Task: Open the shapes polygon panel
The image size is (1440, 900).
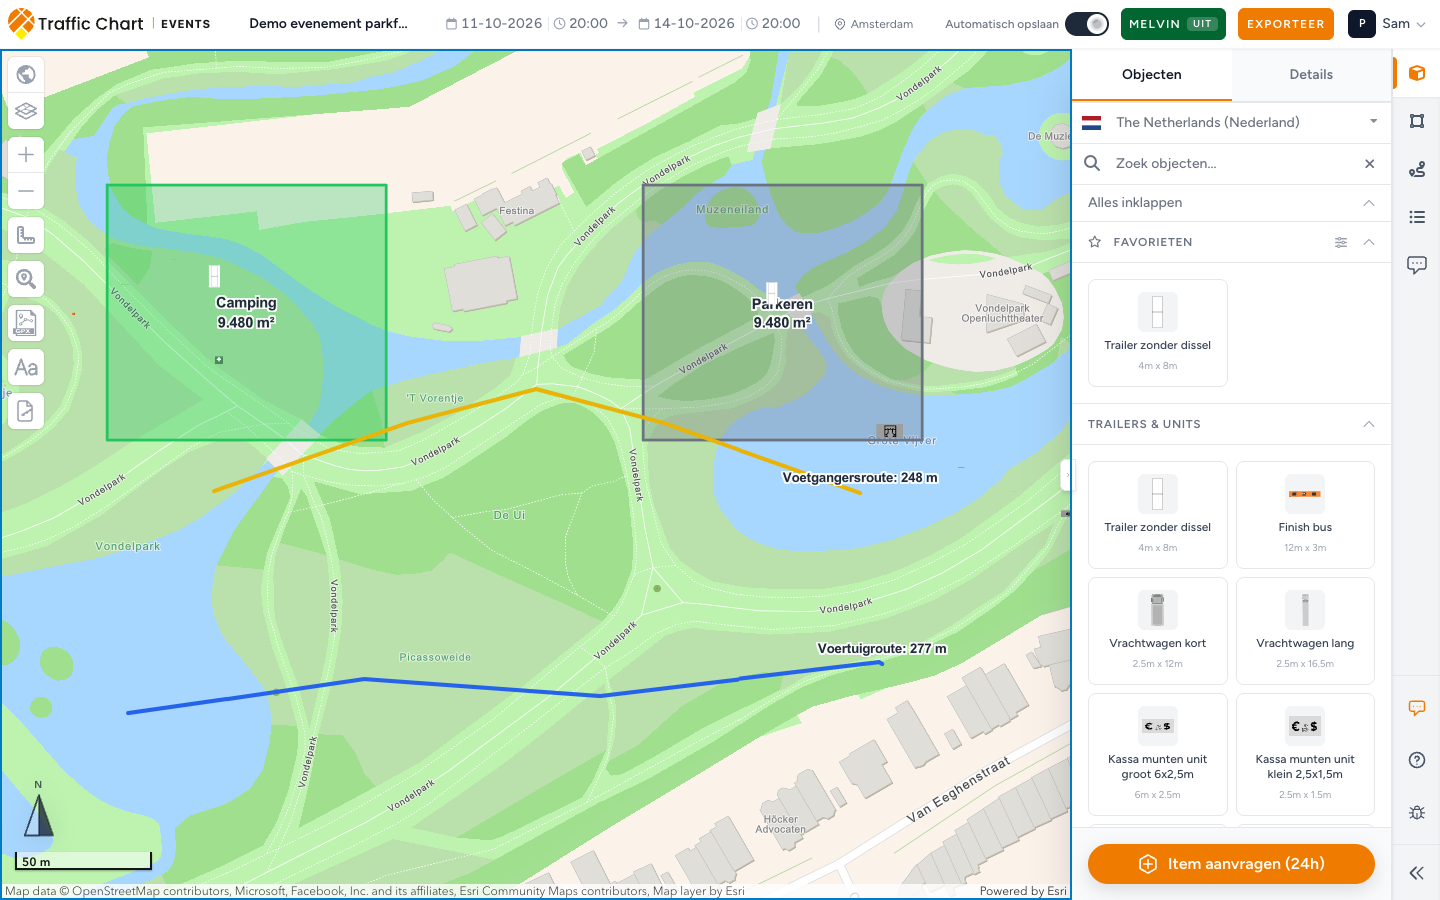Action: click(x=1417, y=121)
